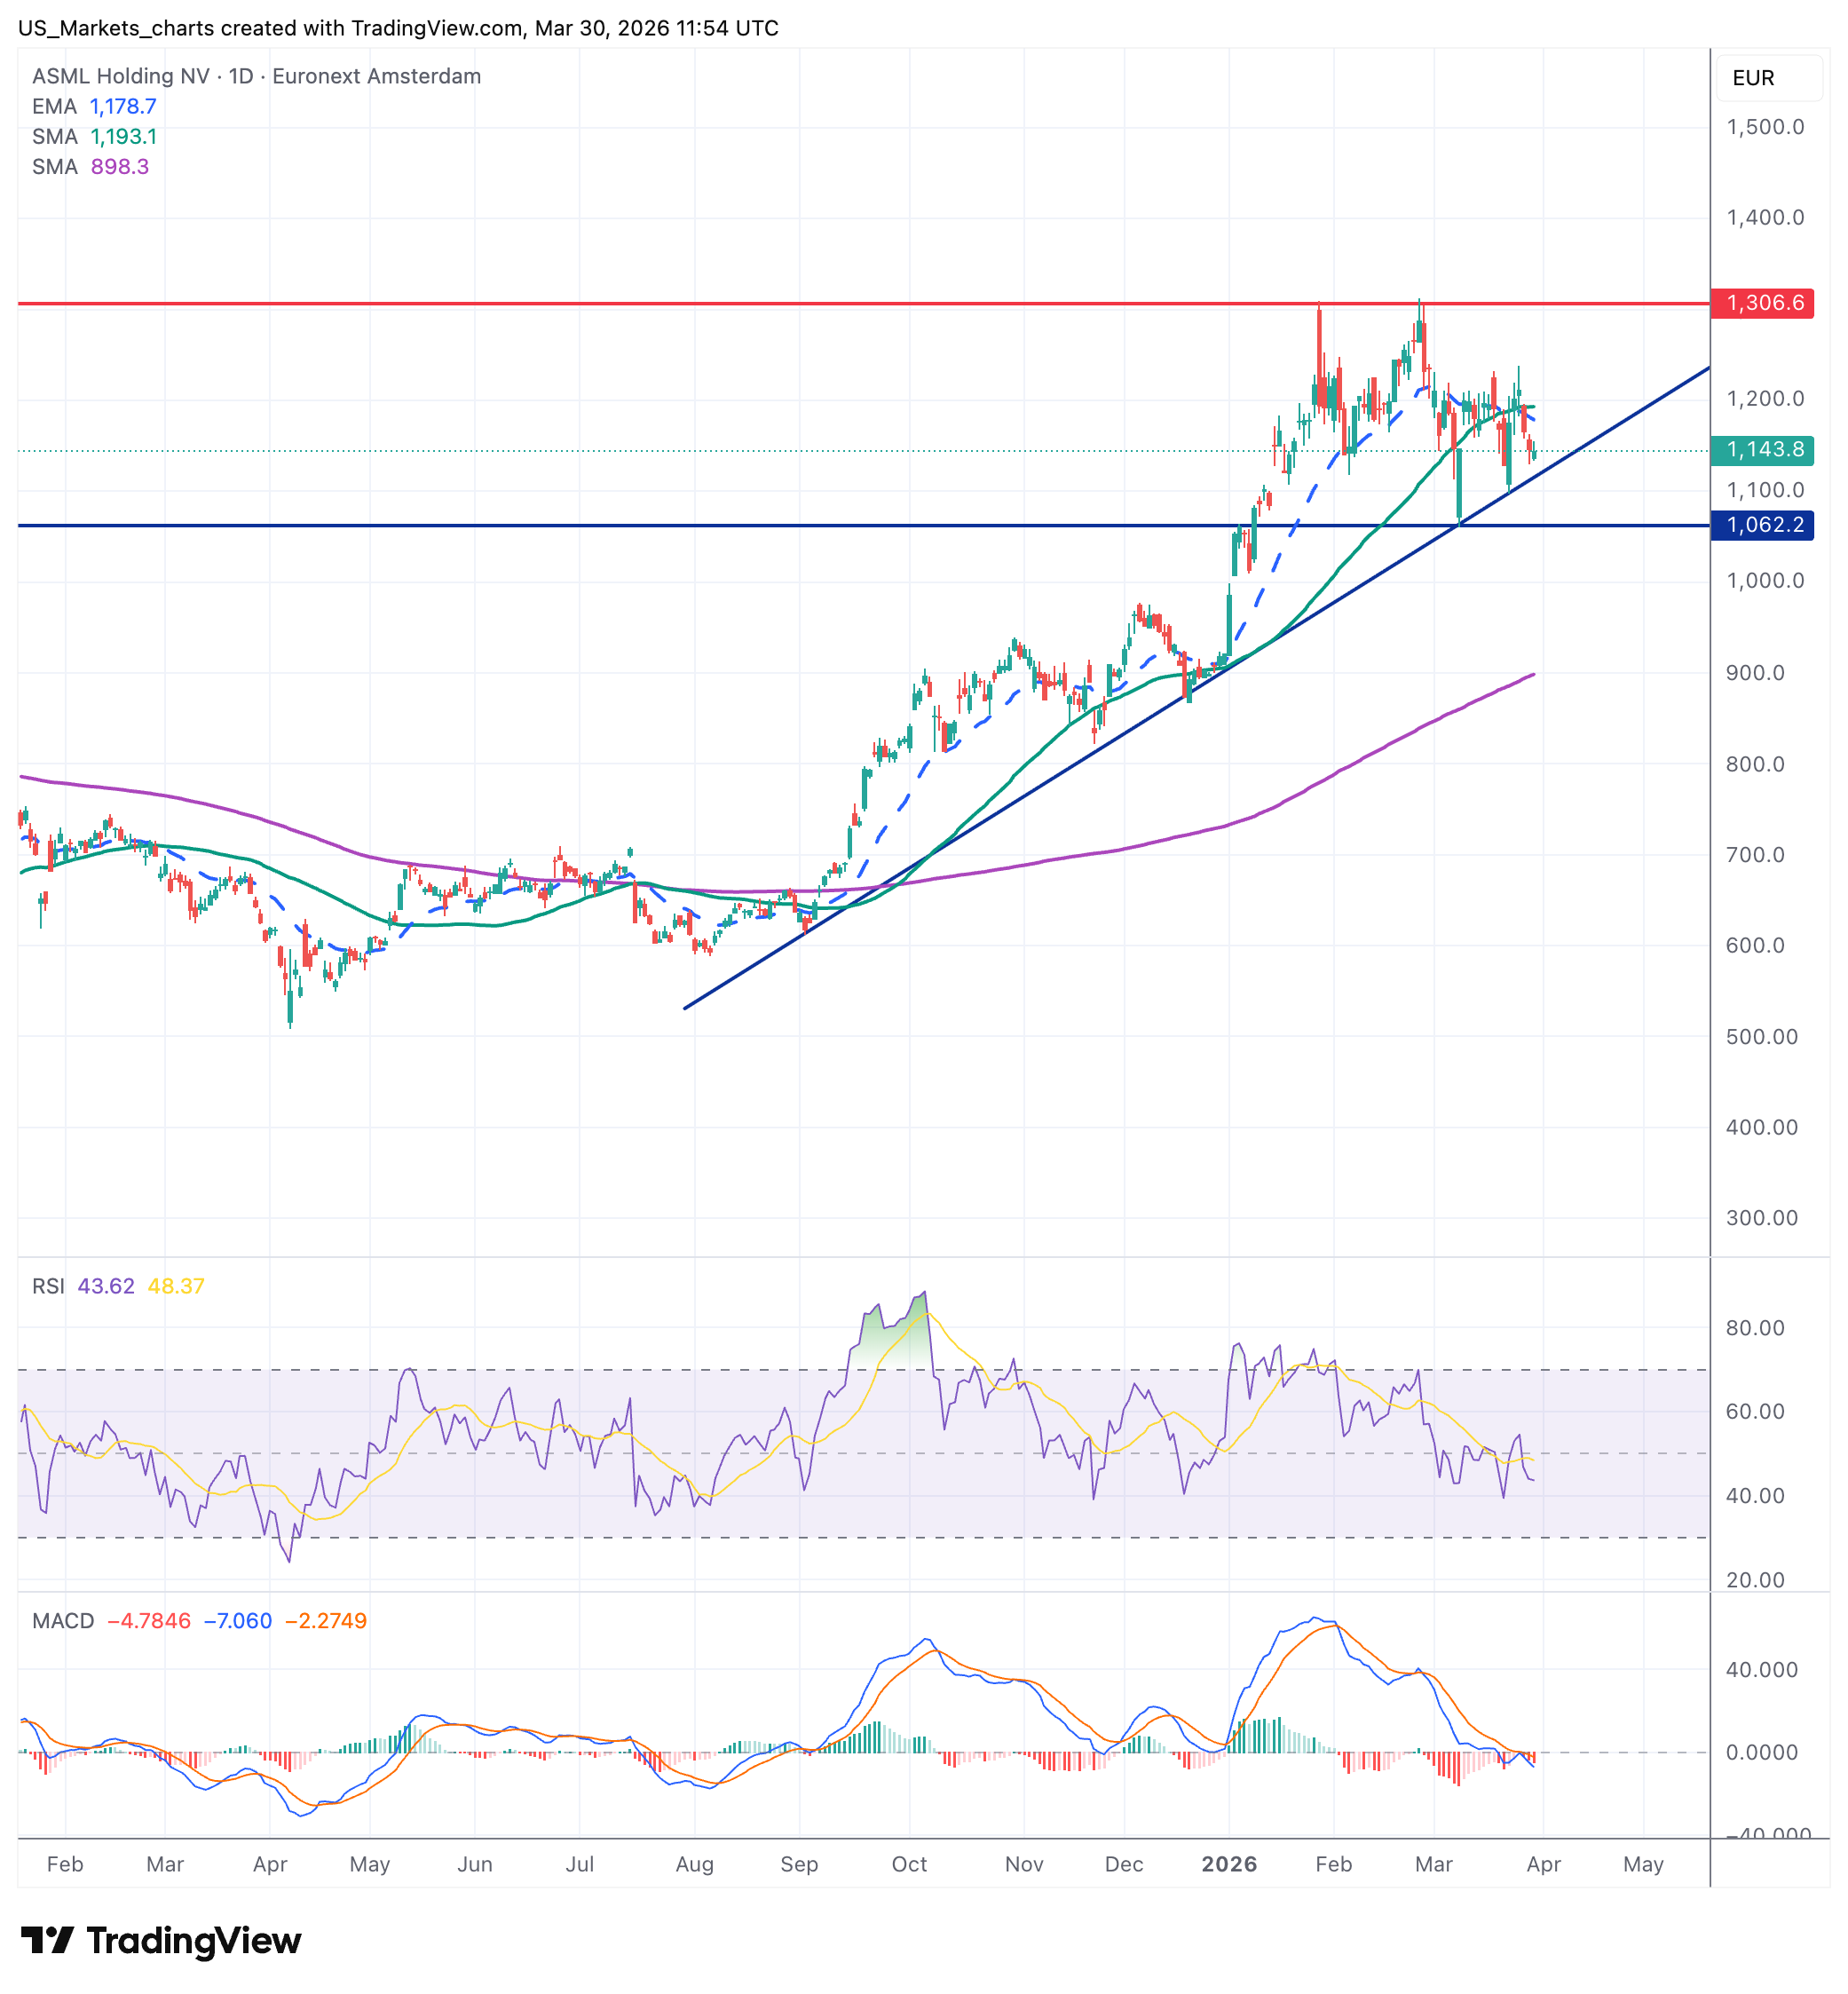Click the MACD 0.0000 axis level
The height and width of the screenshot is (1994, 1848).
(1761, 1752)
